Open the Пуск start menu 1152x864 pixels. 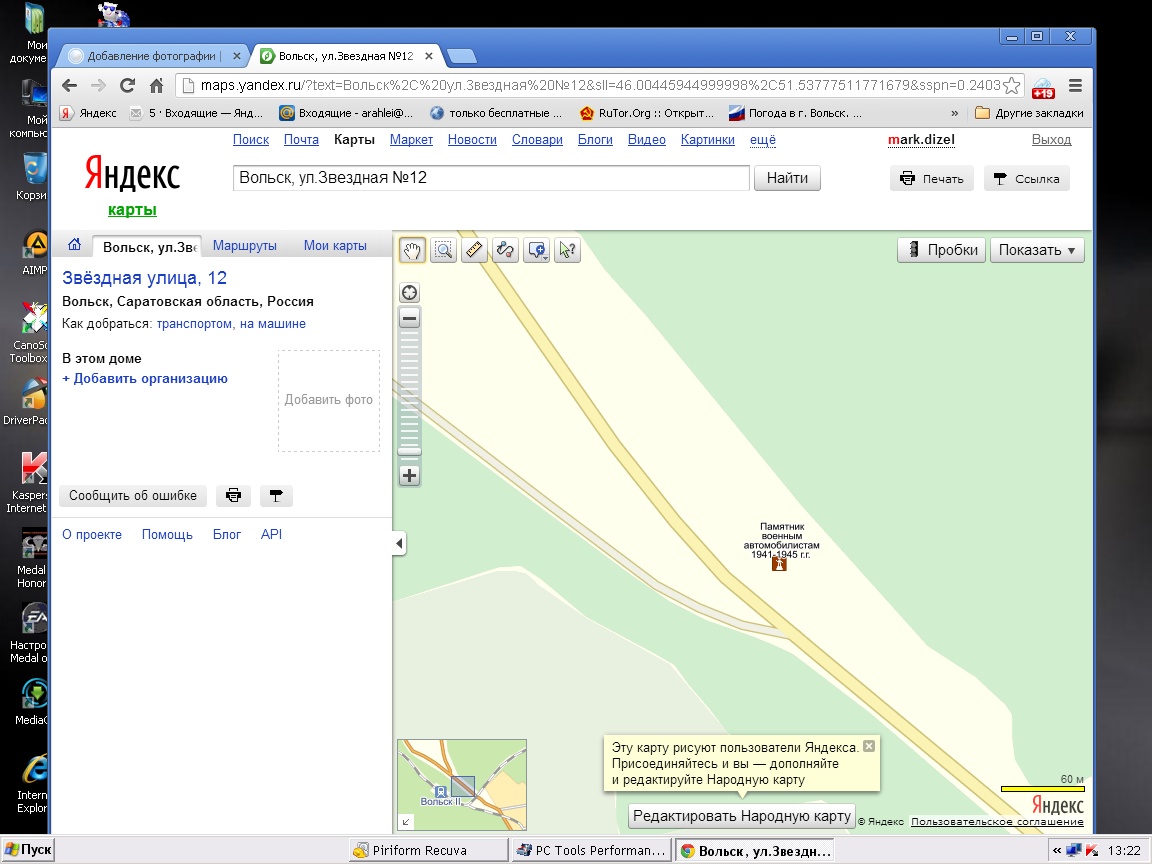click(x=28, y=850)
